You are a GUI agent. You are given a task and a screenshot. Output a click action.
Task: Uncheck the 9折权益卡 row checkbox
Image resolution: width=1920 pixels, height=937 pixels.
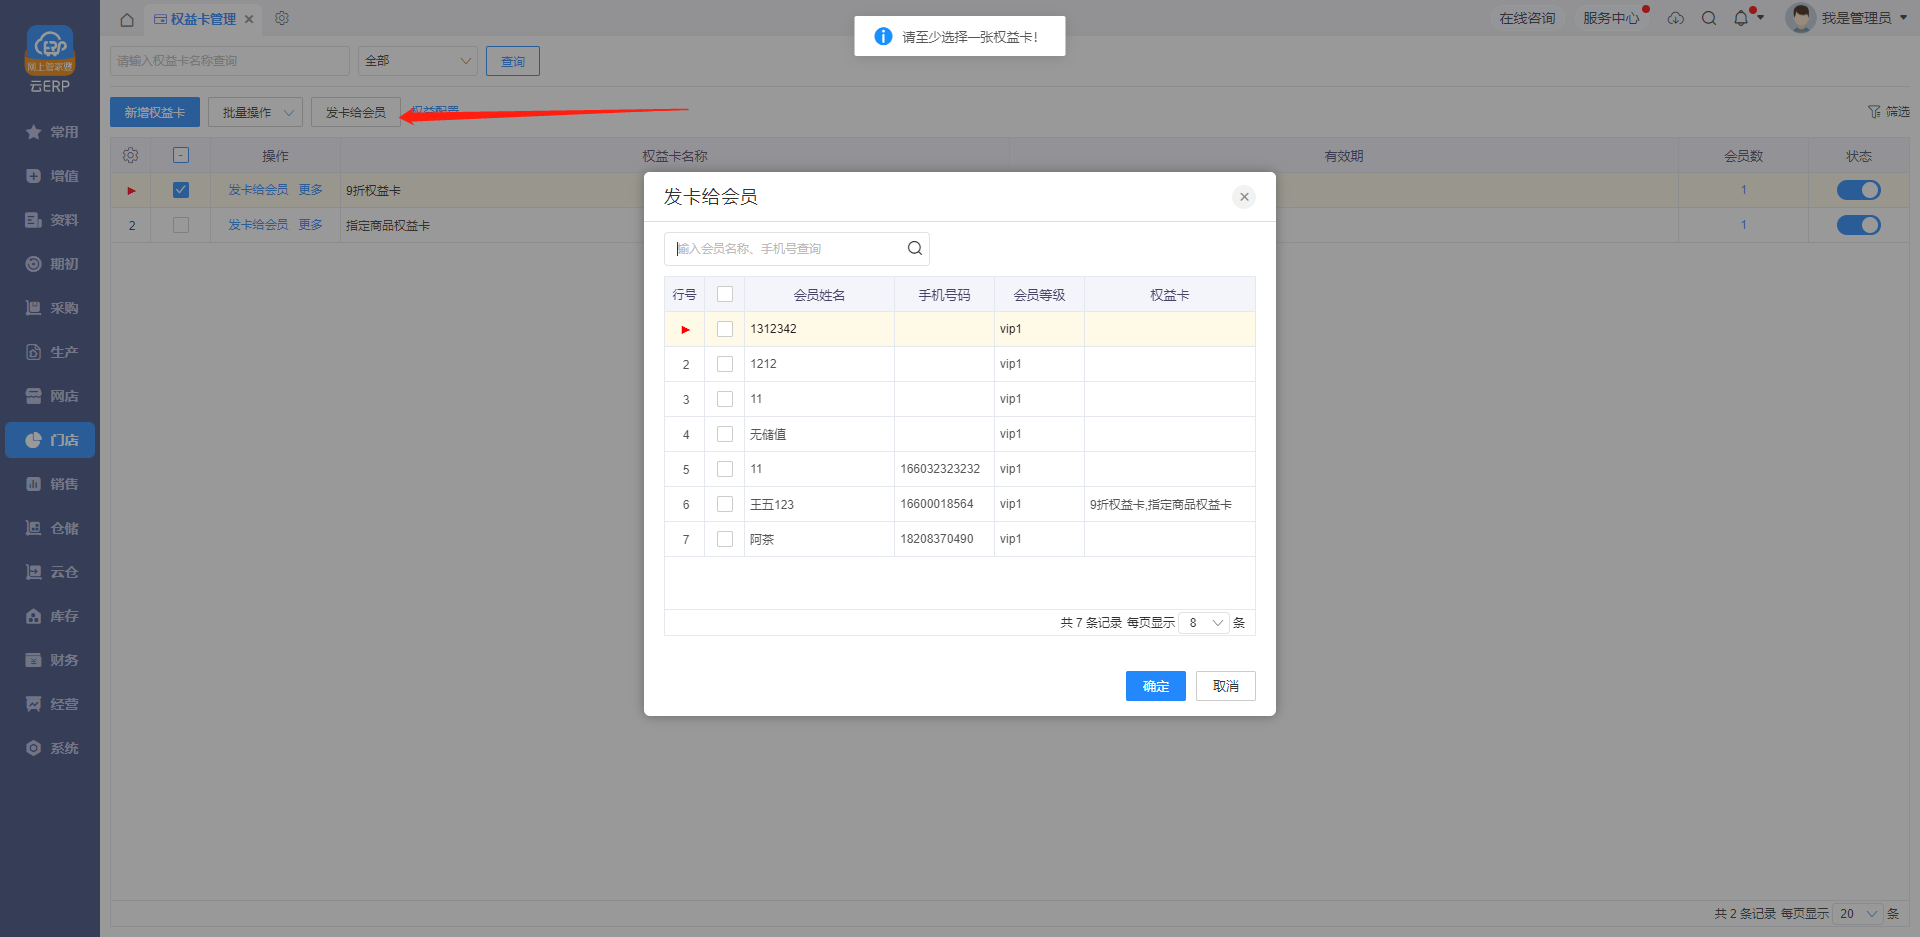click(181, 190)
